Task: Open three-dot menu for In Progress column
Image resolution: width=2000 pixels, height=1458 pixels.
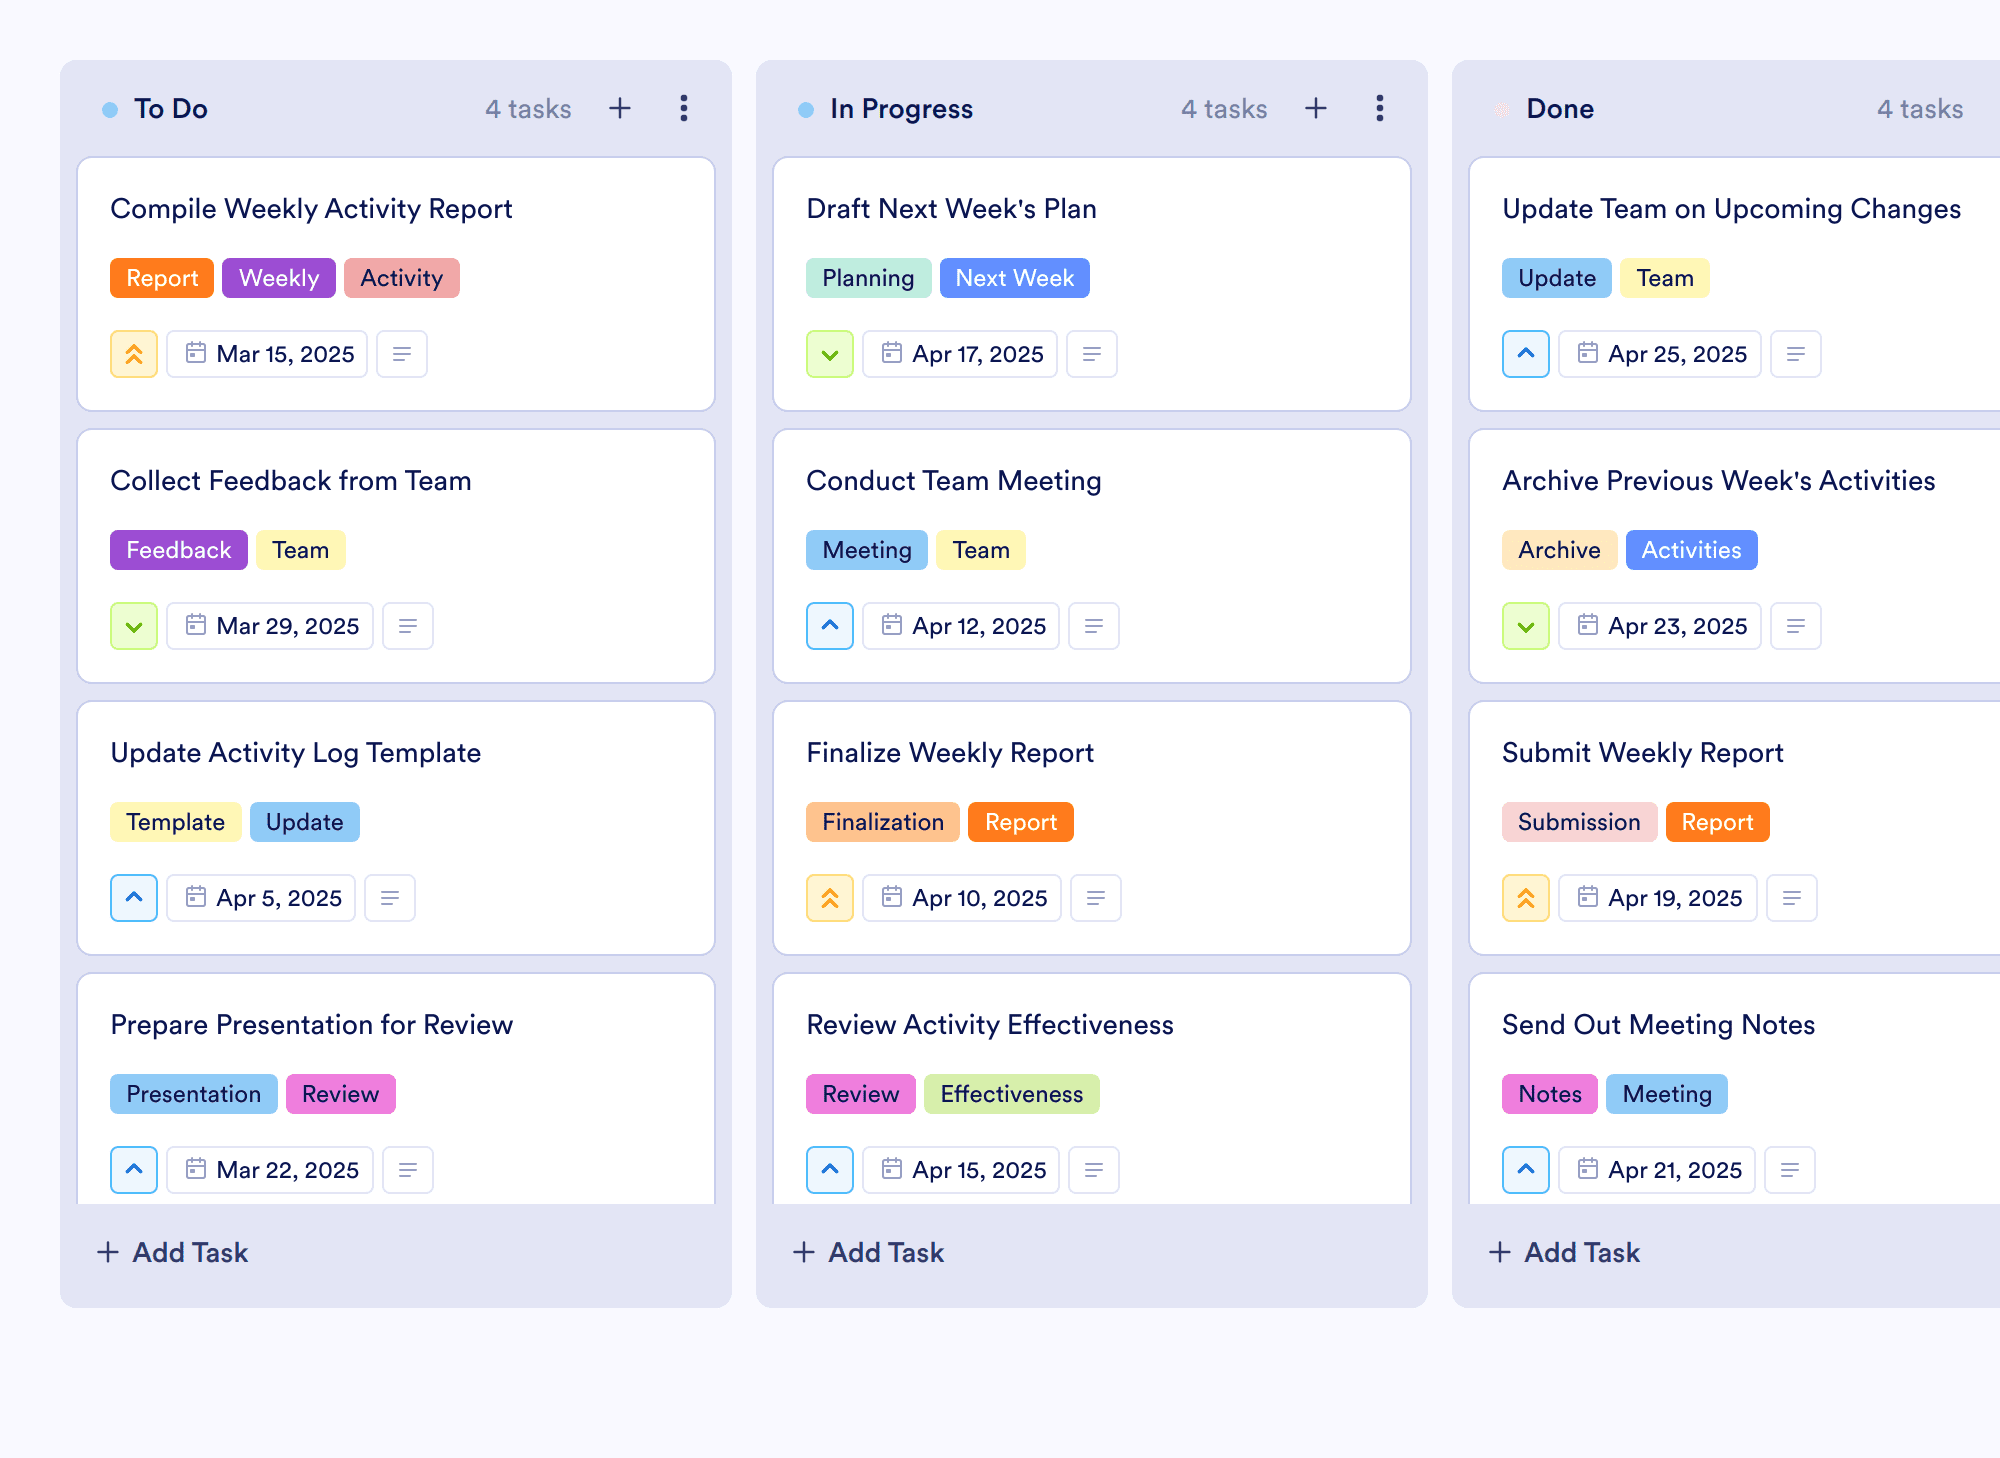Action: click(x=1380, y=108)
